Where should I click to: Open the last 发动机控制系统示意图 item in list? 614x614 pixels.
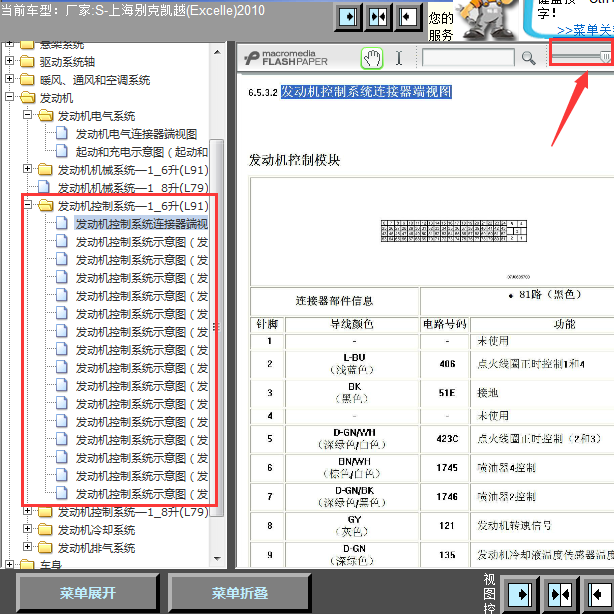point(141,495)
